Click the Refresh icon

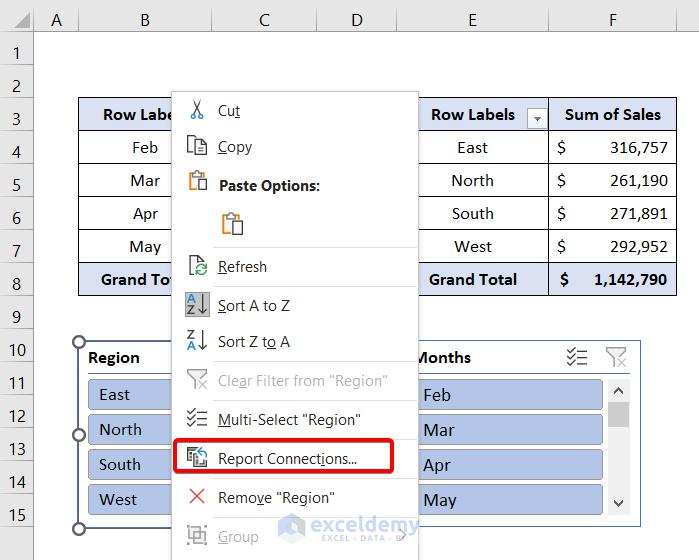[198, 267]
